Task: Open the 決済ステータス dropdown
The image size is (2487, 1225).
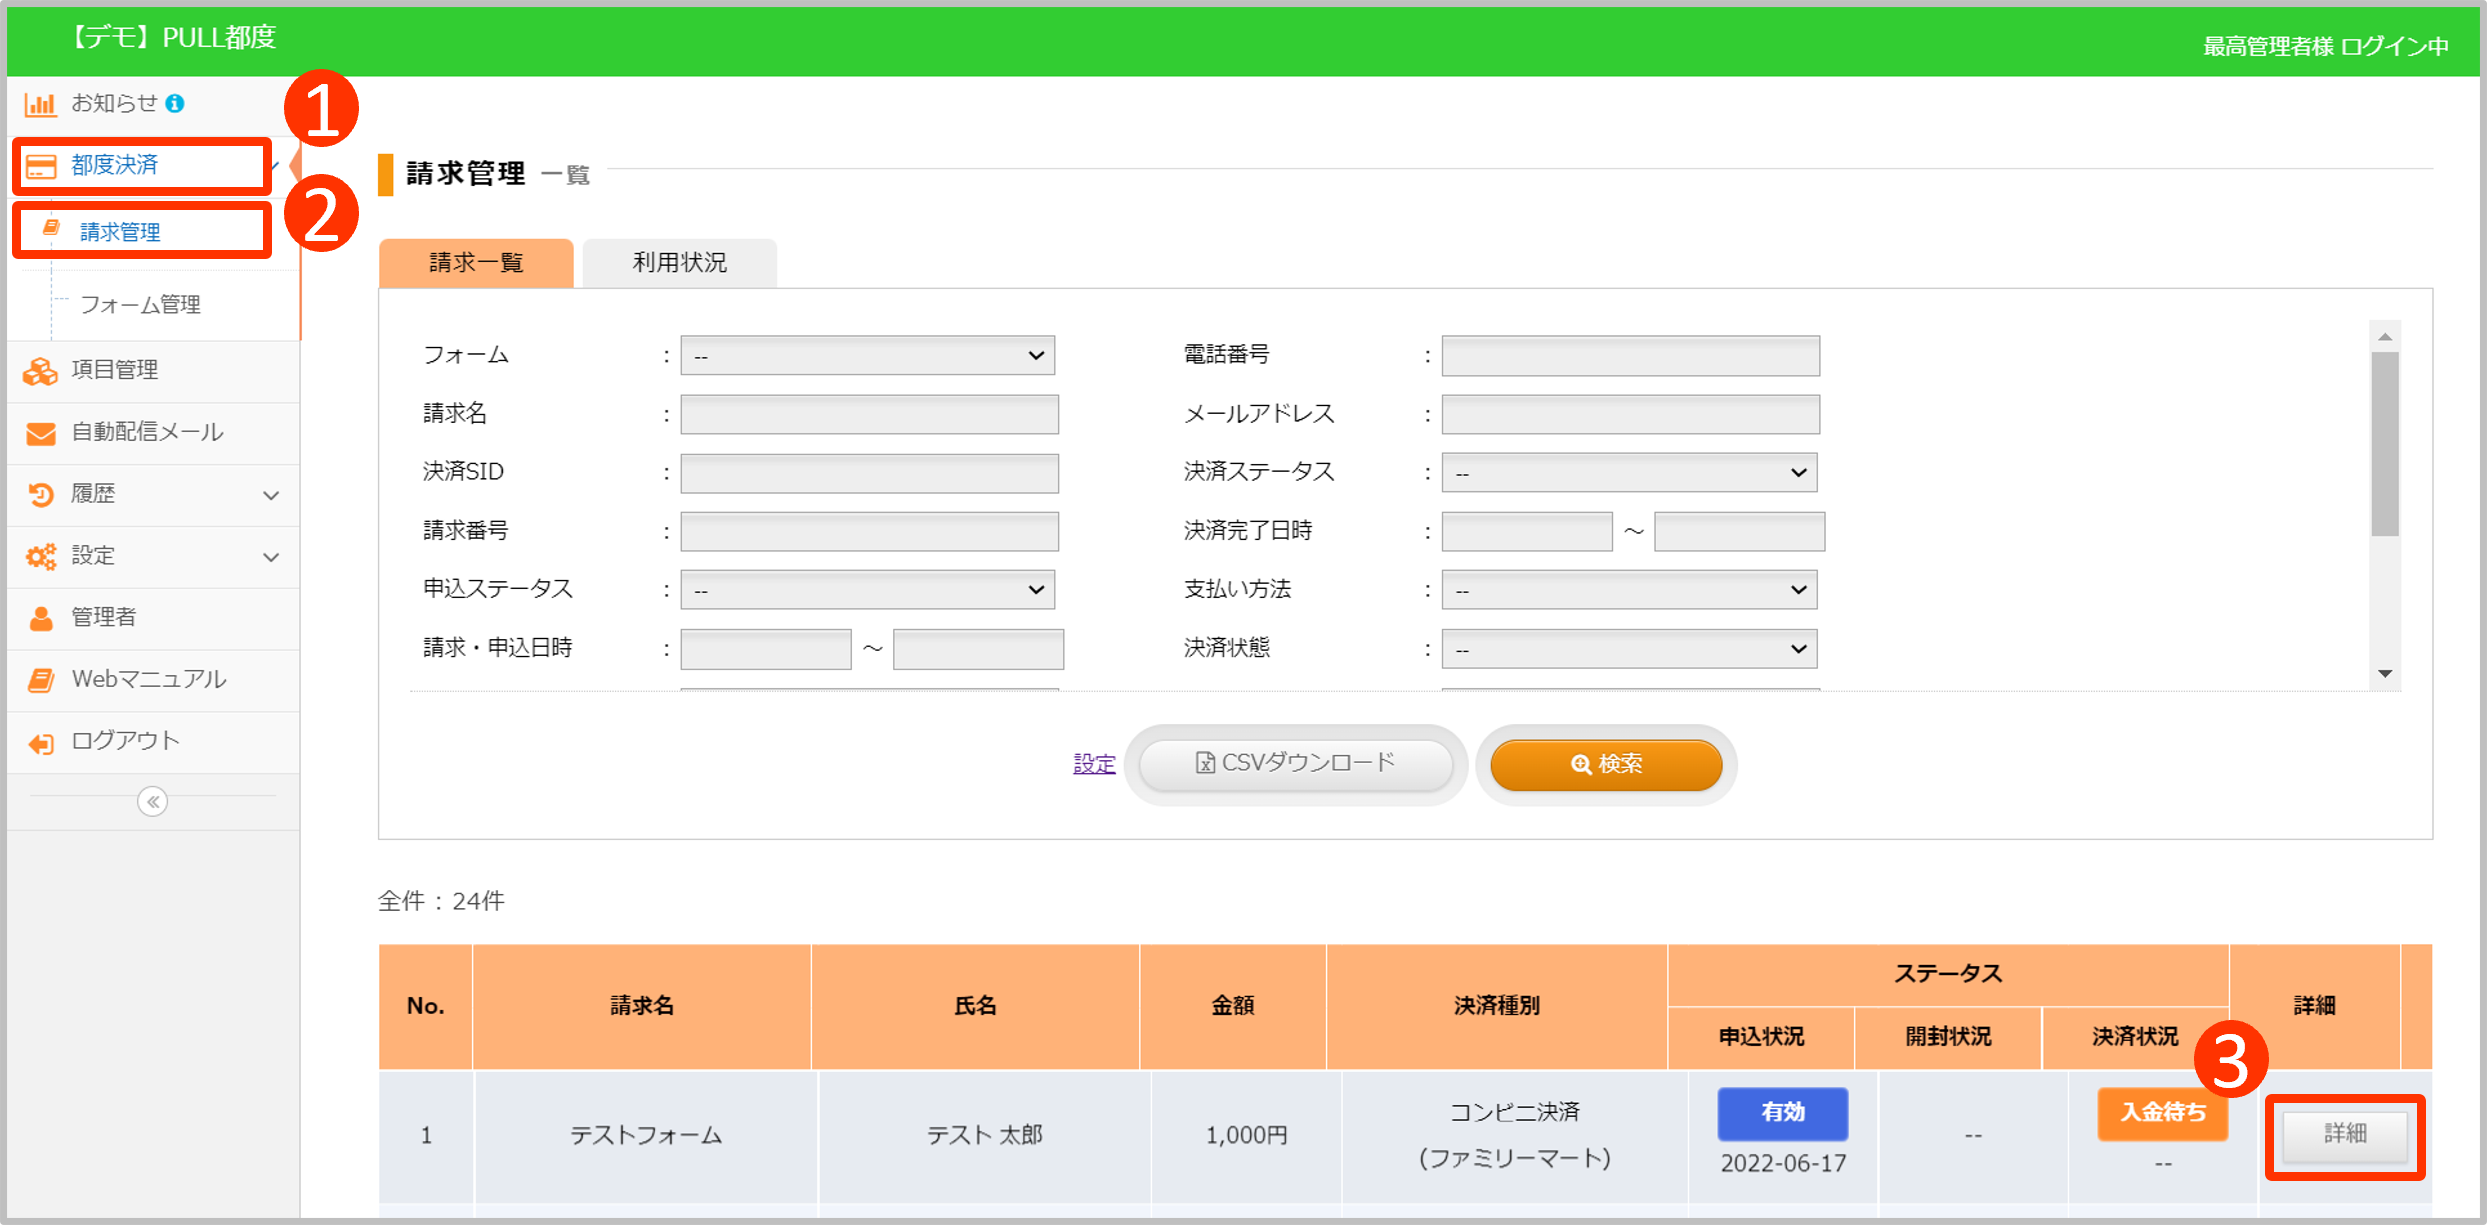Action: click(x=1629, y=473)
